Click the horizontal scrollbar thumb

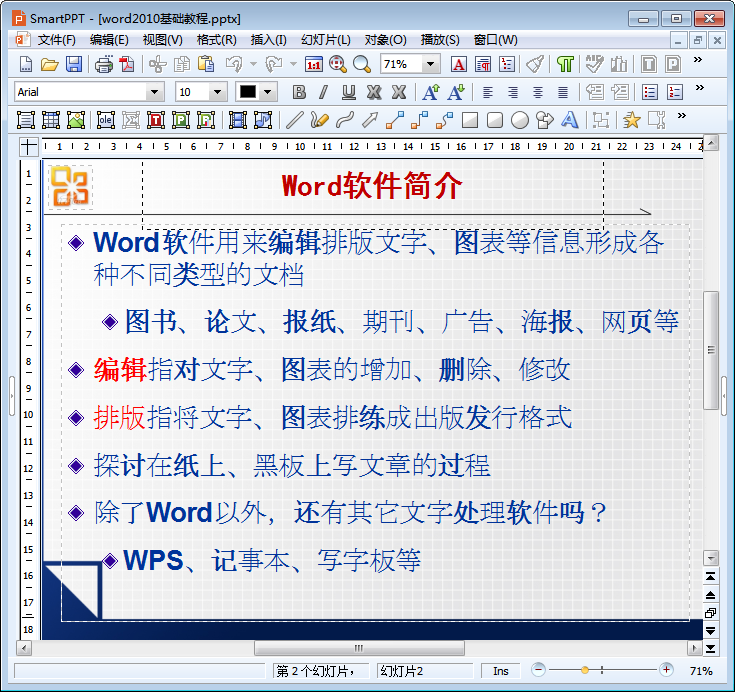click(359, 648)
